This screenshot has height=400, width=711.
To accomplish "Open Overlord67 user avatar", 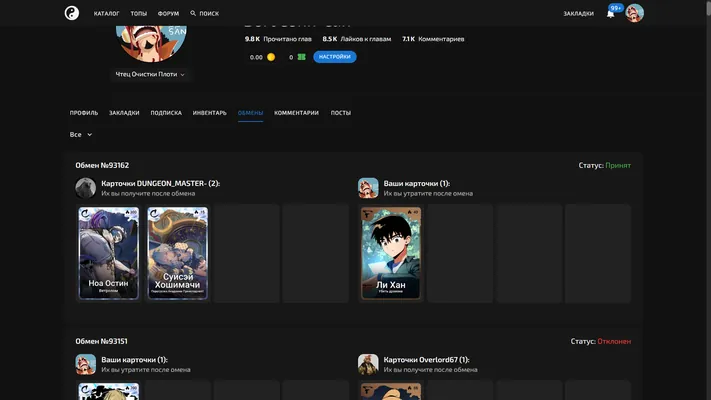I will point(368,364).
